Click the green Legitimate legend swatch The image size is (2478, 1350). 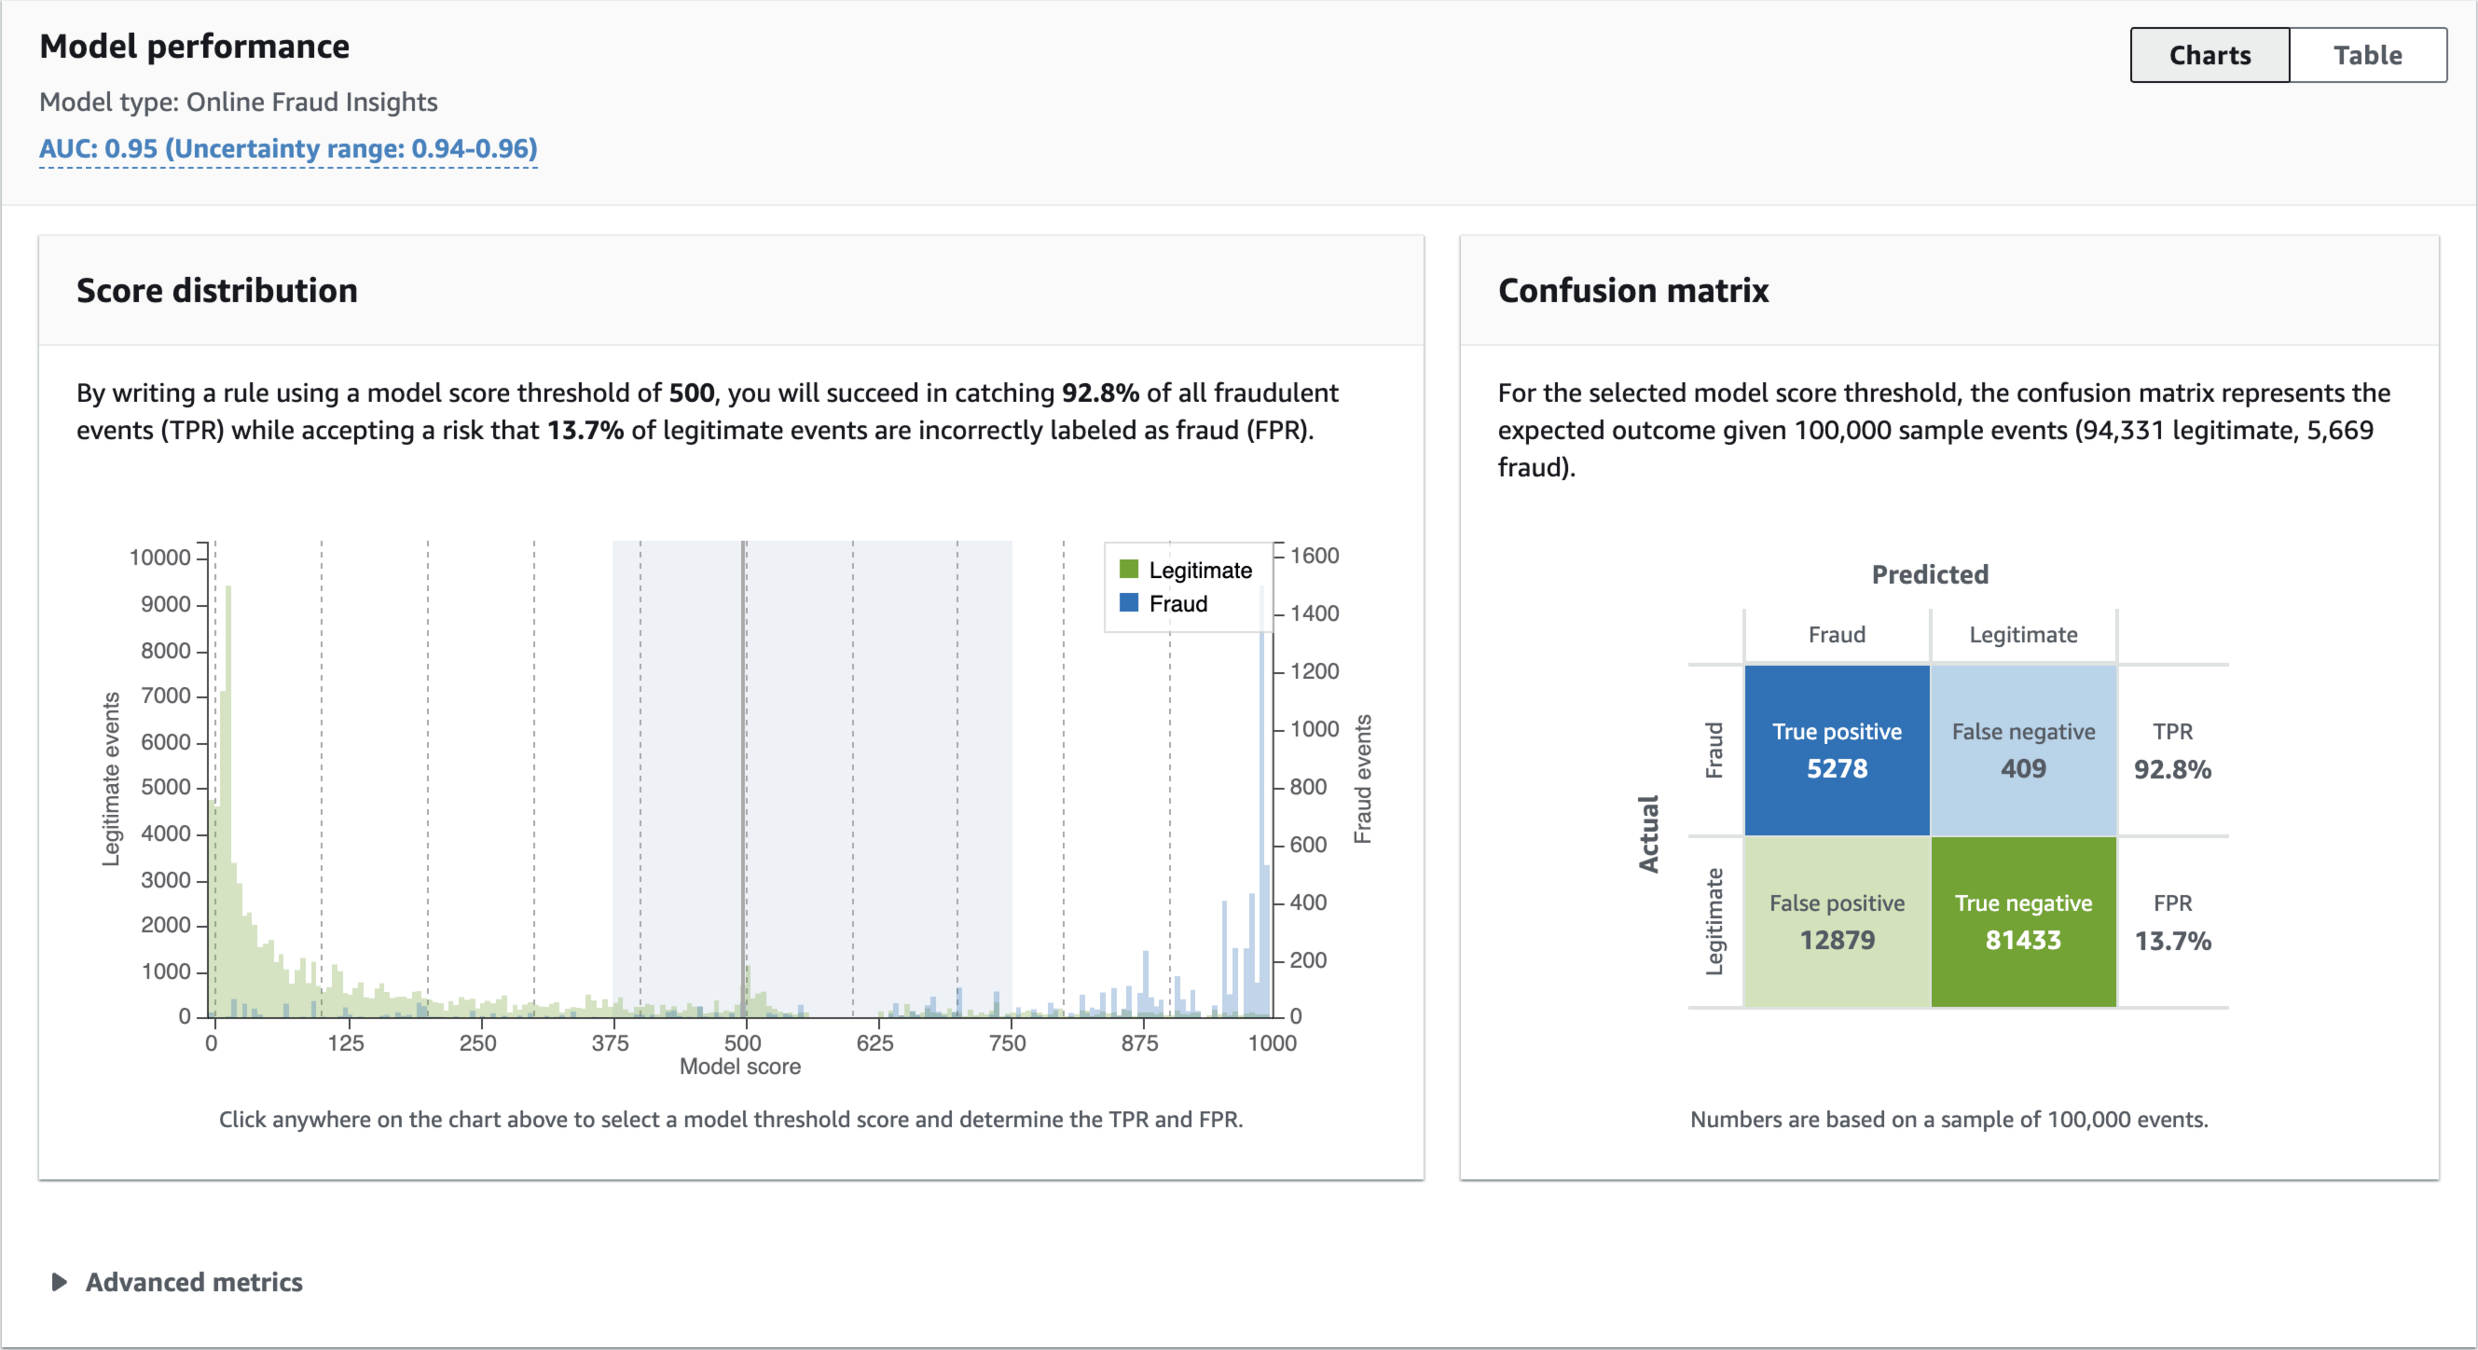click(x=1129, y=569)
